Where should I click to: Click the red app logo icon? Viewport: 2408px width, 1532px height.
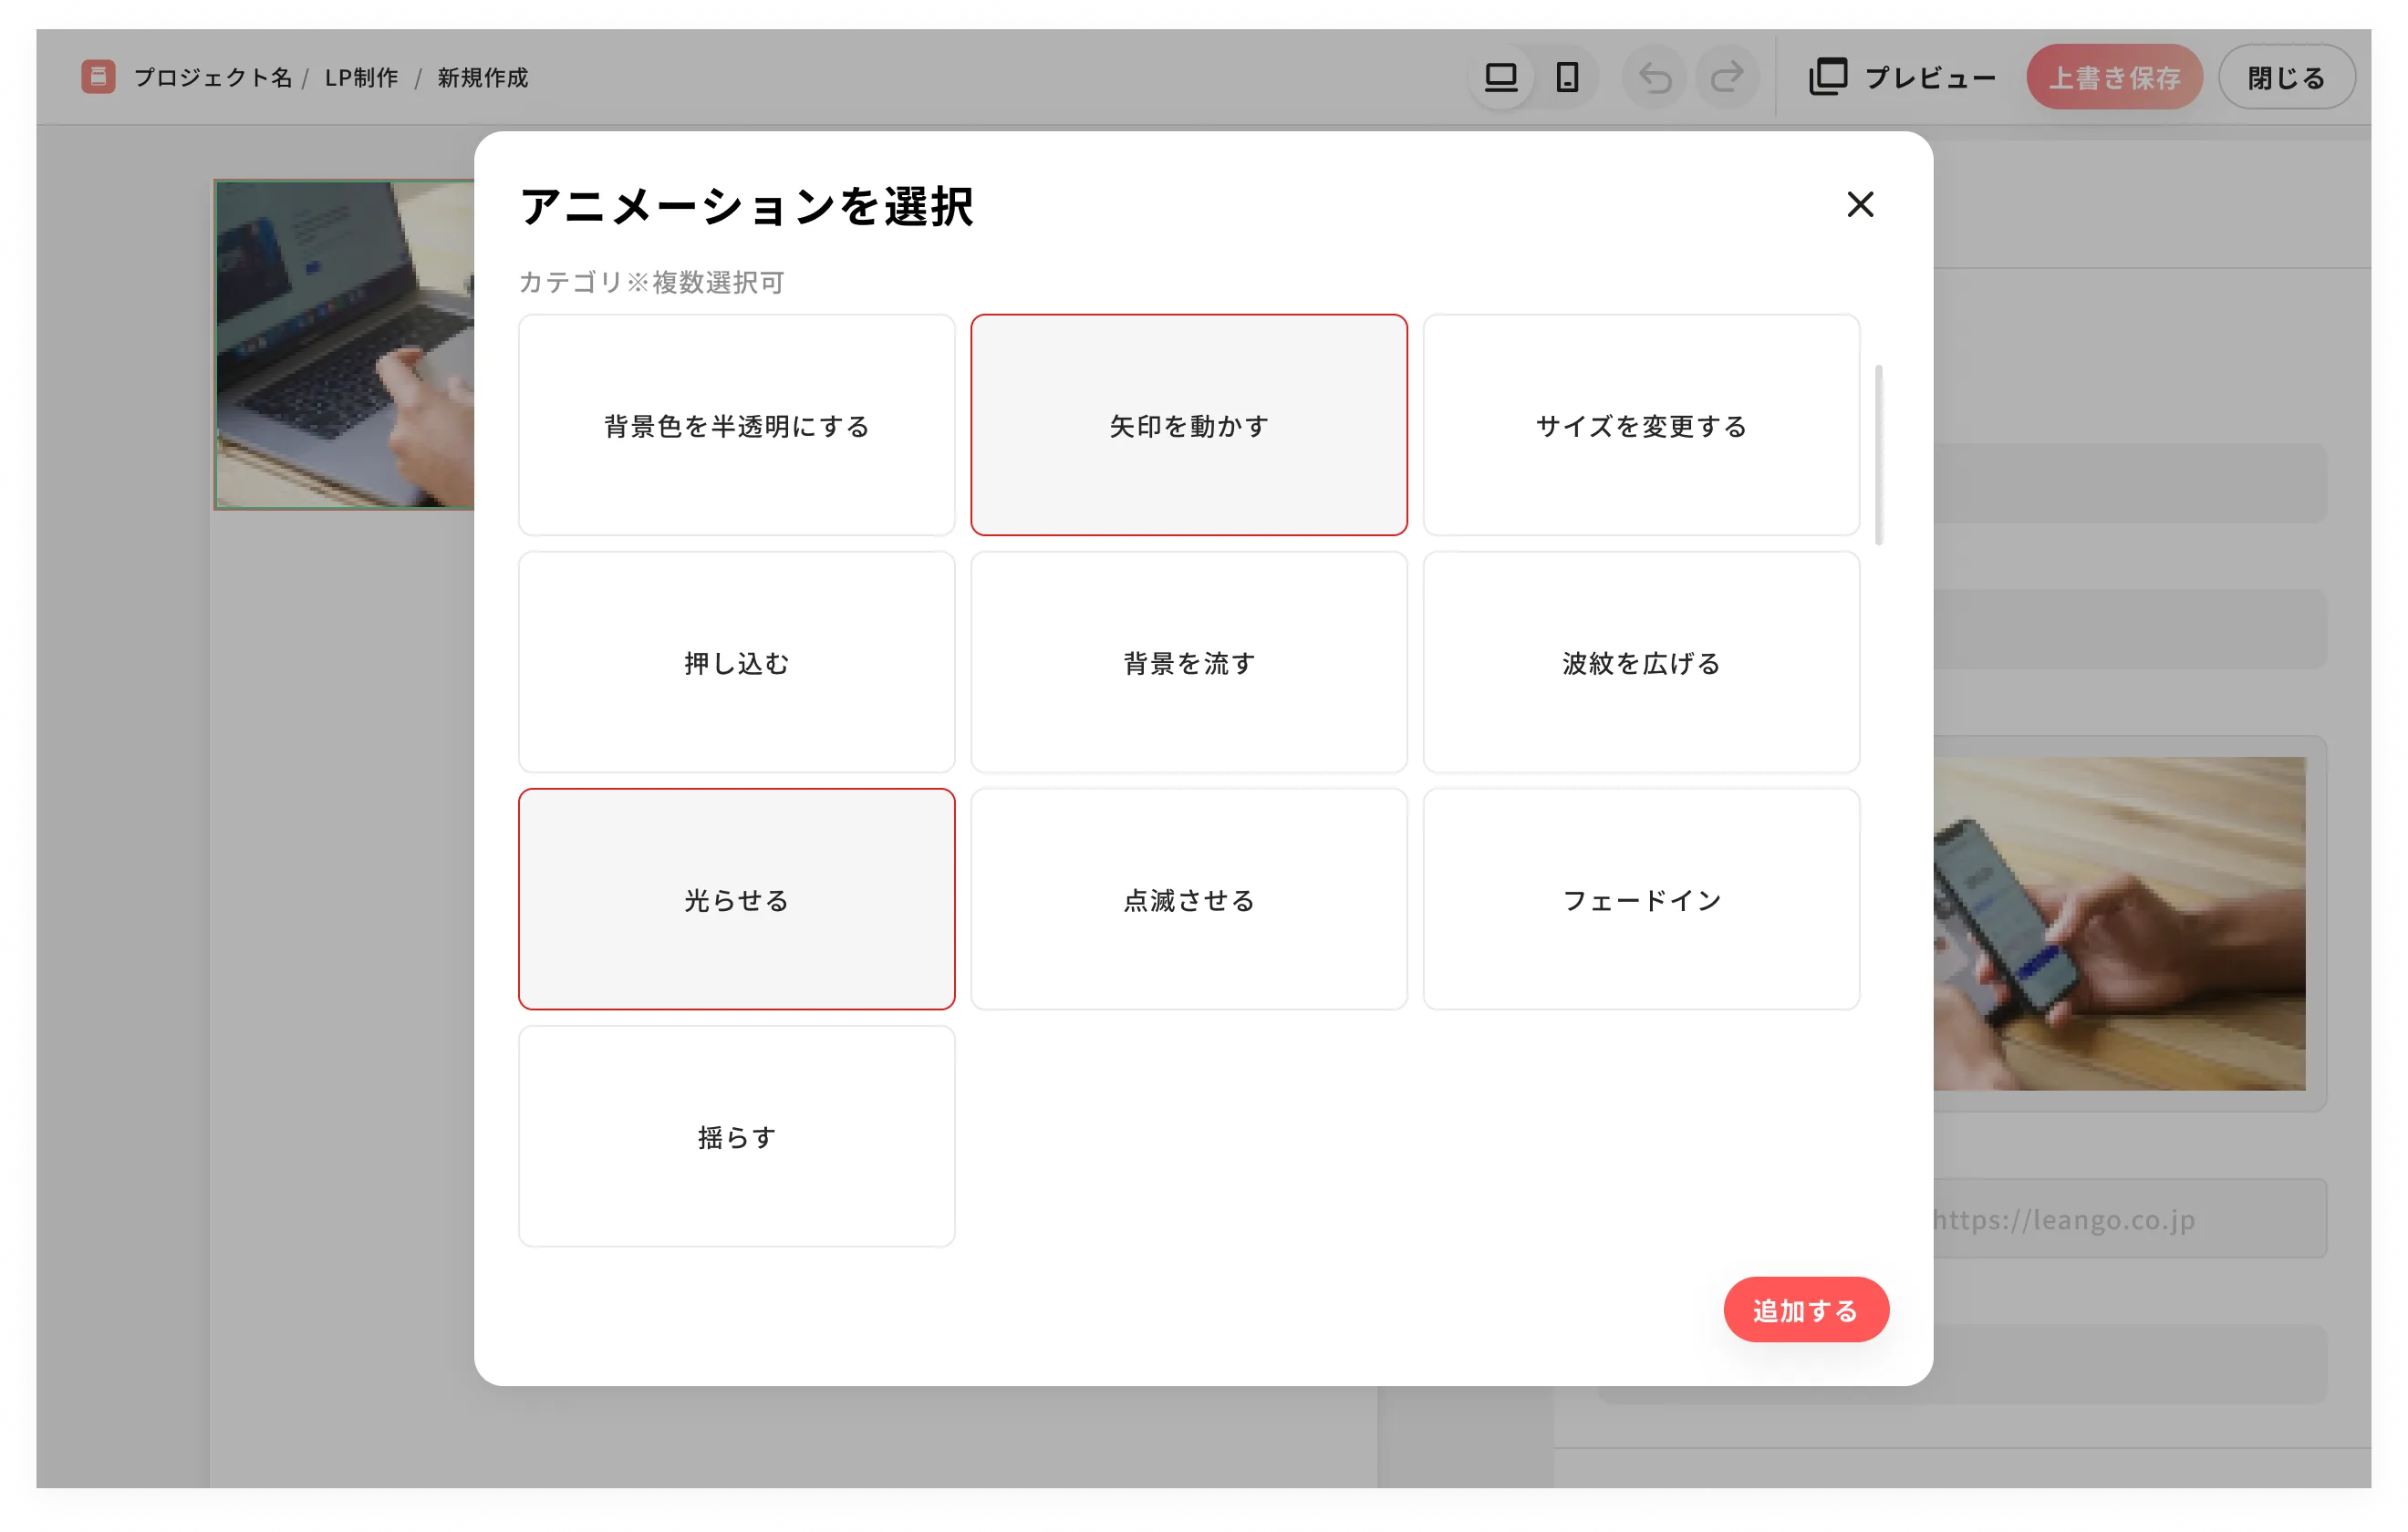click(99, 77)
